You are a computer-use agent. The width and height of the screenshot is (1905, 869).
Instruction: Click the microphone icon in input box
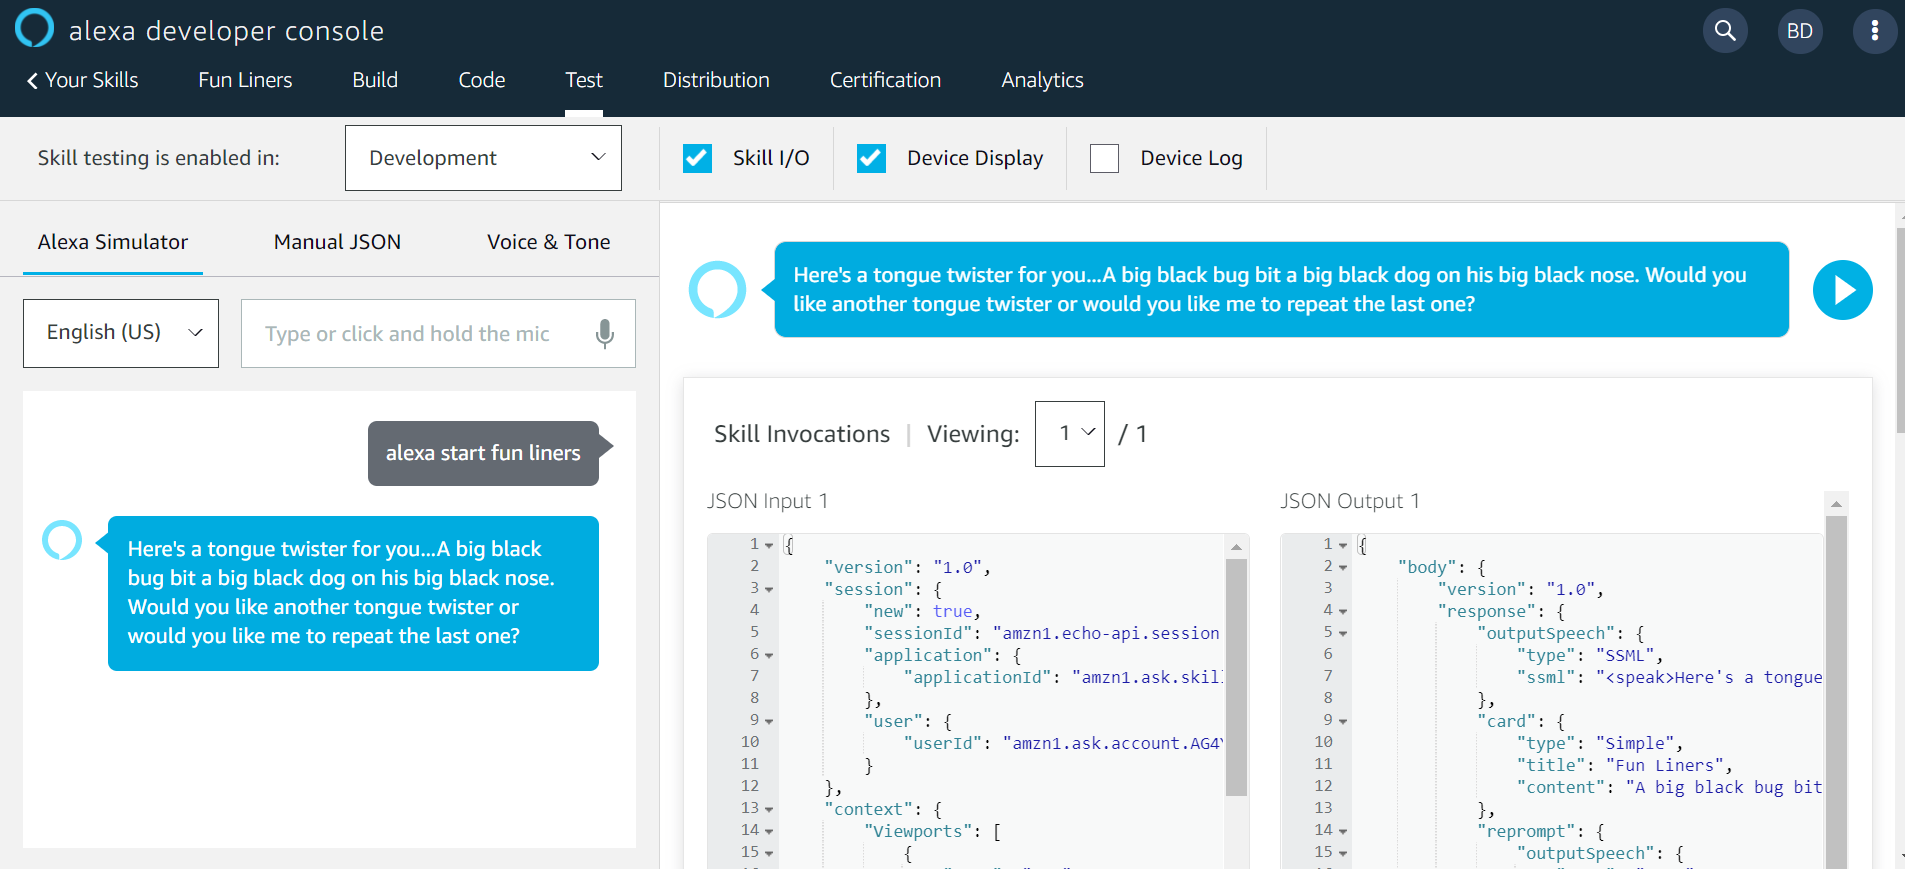pyautogui.click(x=604, y=333)
